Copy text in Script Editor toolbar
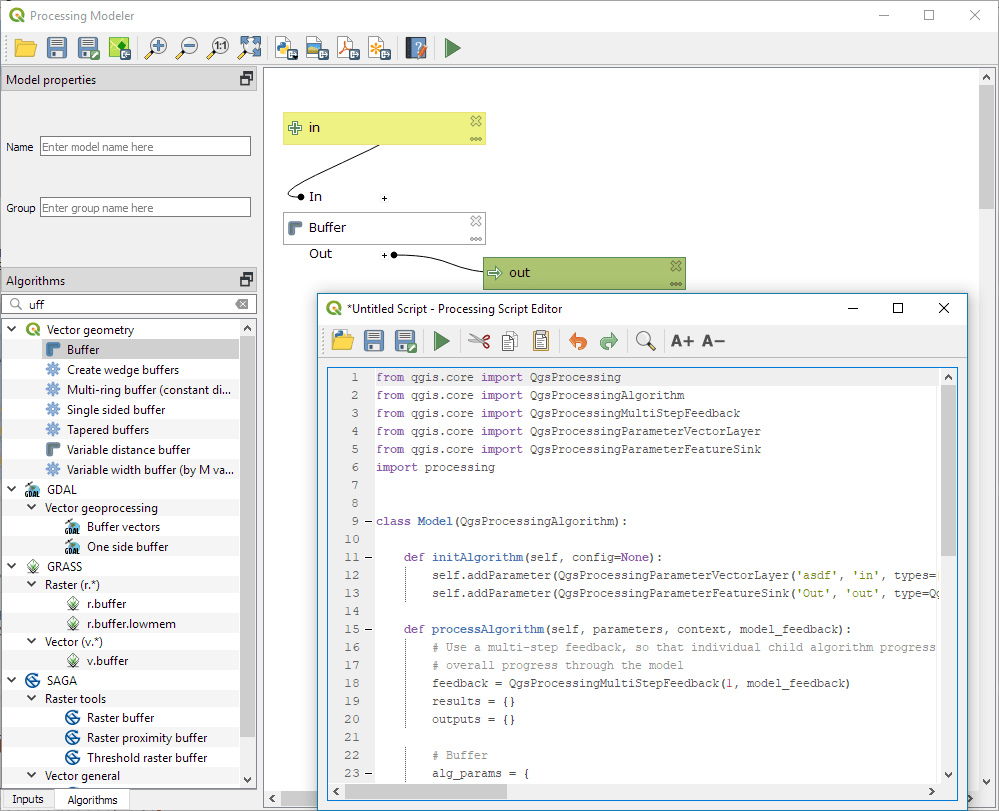This screenshot has width=999, height=811. tap(510, 341)
